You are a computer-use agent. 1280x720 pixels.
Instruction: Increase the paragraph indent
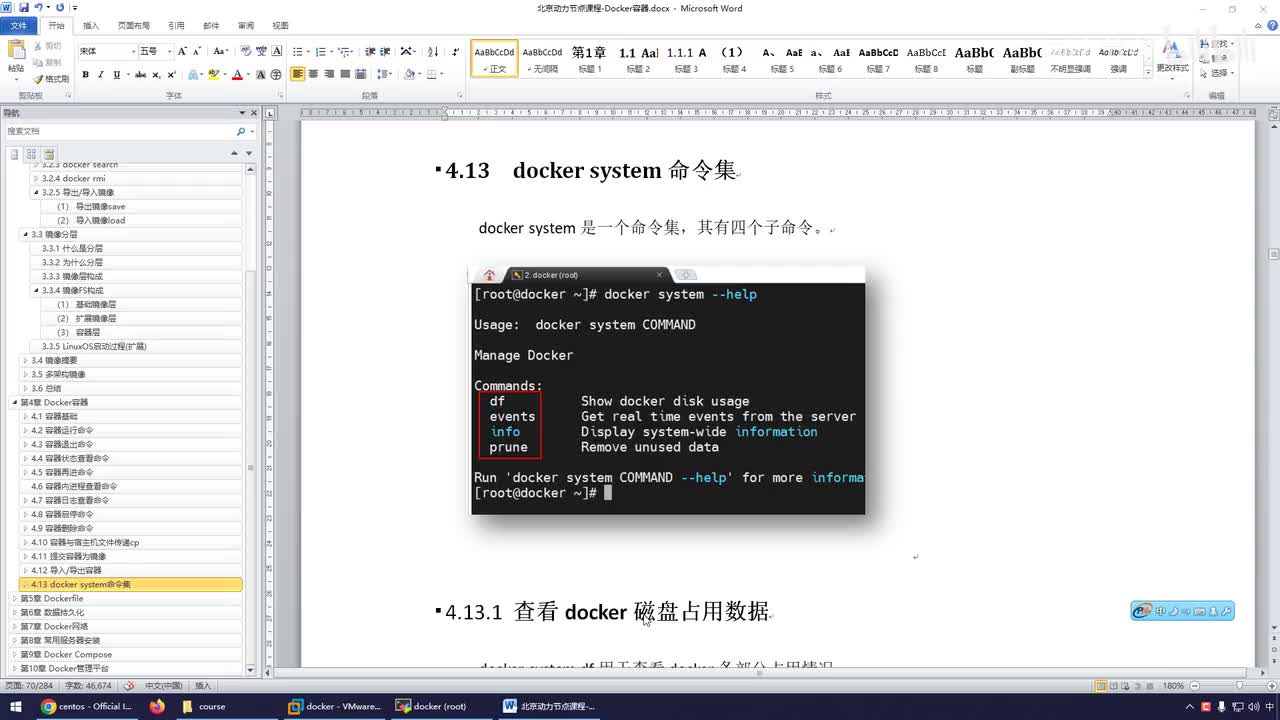(x=385, y=51)
